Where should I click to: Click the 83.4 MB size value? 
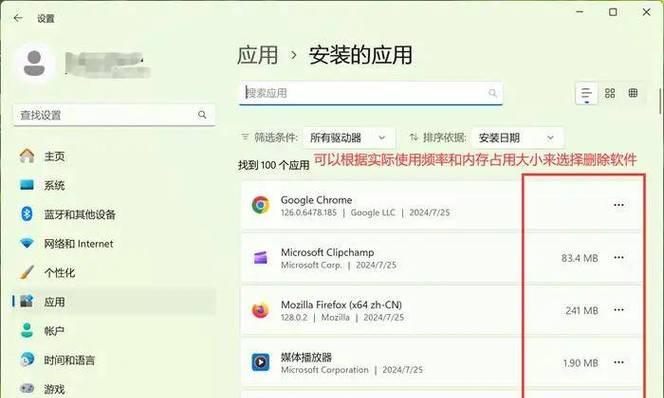point(580,258)
